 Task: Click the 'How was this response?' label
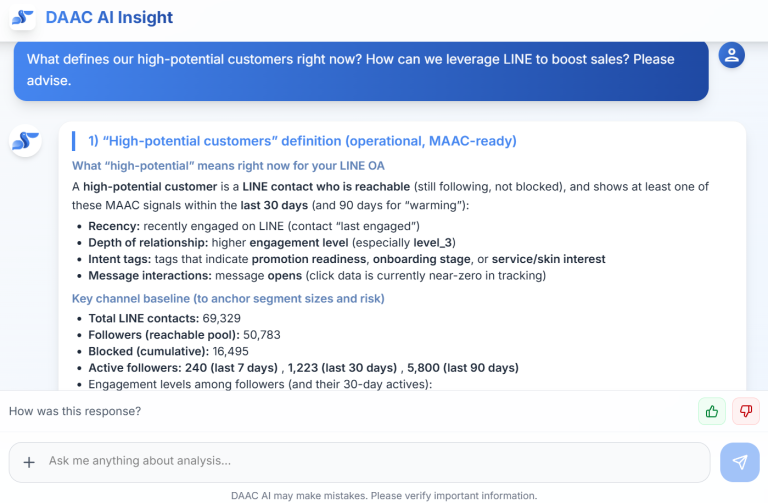click(x=75, y=411)
